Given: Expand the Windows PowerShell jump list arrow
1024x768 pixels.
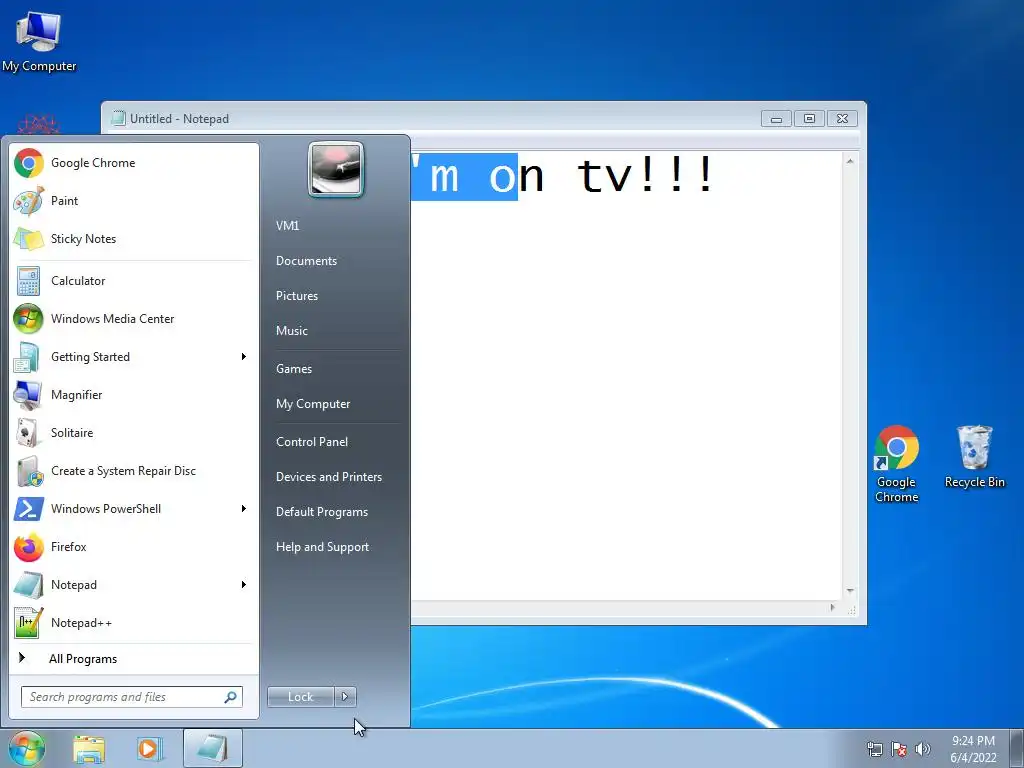Looking at the screenshot, I should (244, 509).
